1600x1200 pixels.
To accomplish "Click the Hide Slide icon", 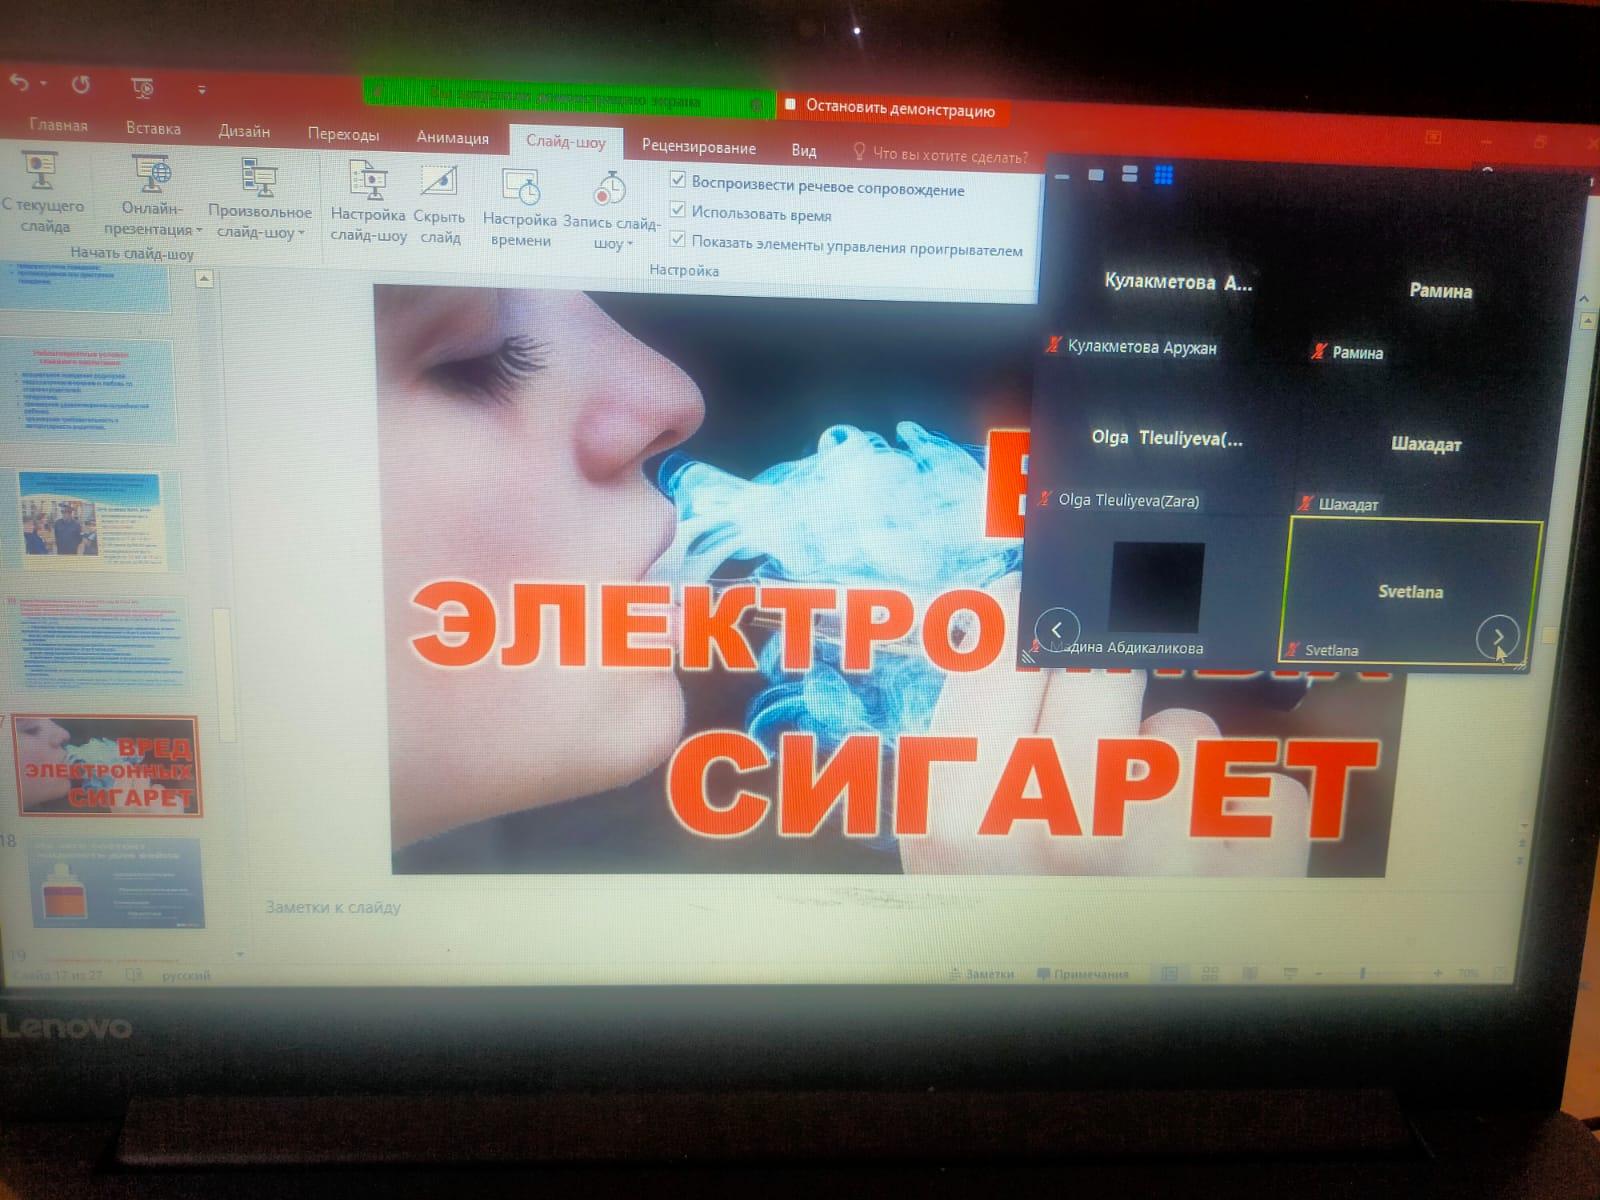I will (x=439, y=183).
